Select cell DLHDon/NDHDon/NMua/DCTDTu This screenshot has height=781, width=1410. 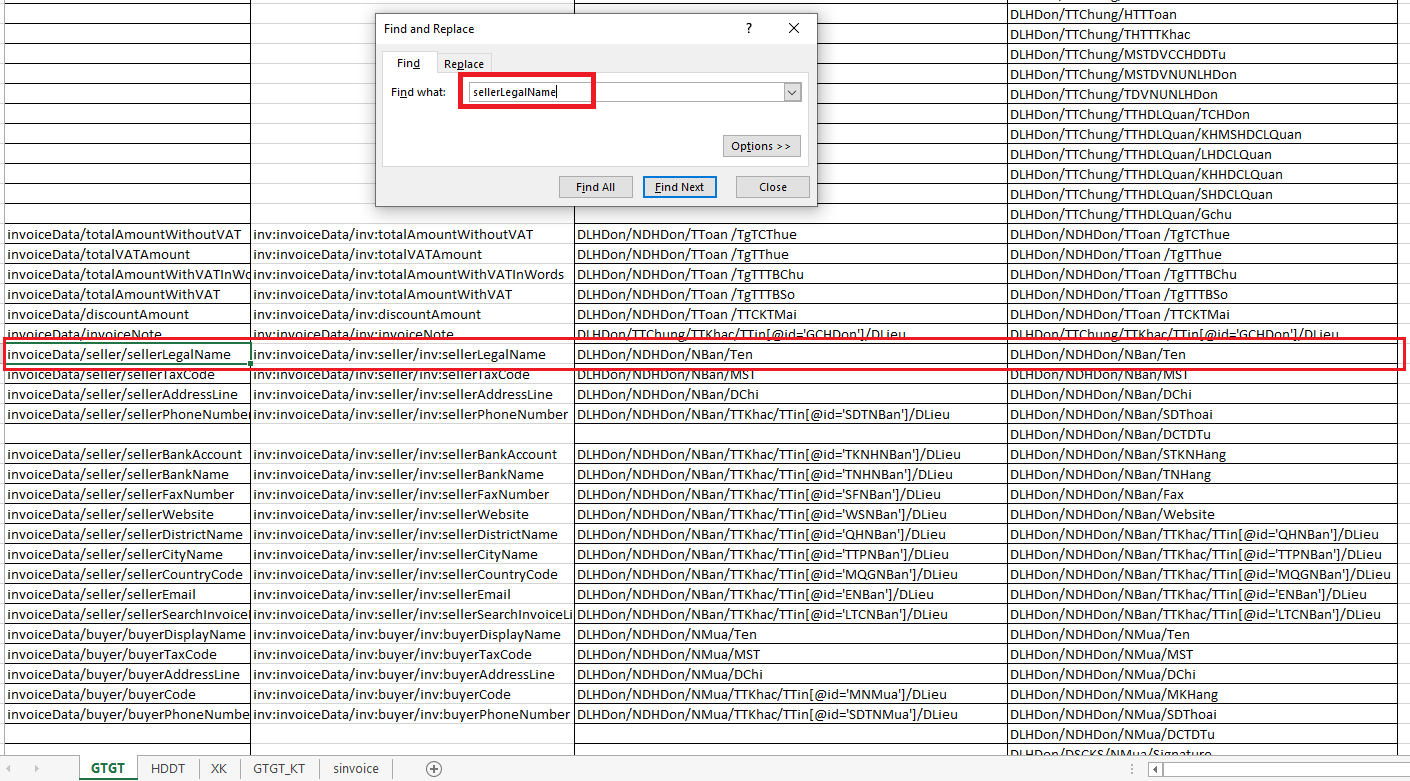click(1203, 734)
